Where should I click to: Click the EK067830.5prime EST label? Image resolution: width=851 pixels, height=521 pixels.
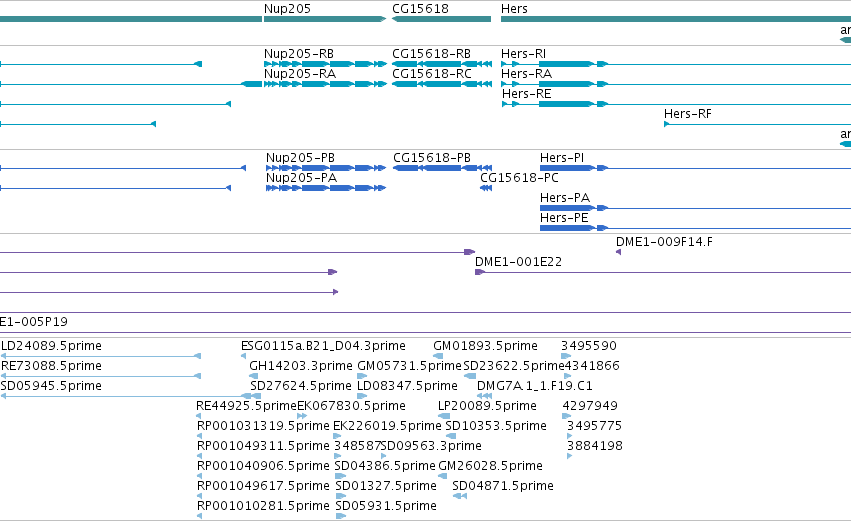351,406
